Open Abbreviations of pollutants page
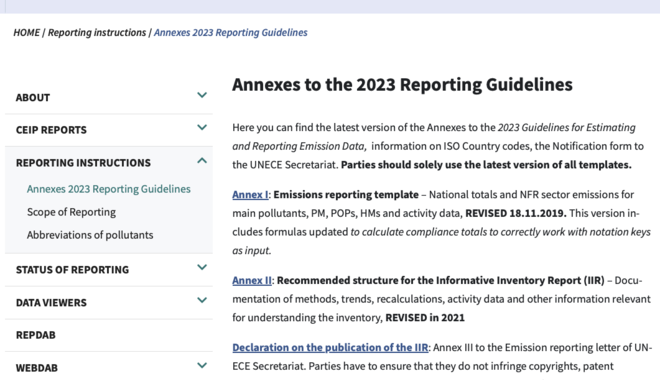660x380 pixels. tap(90, 235)
